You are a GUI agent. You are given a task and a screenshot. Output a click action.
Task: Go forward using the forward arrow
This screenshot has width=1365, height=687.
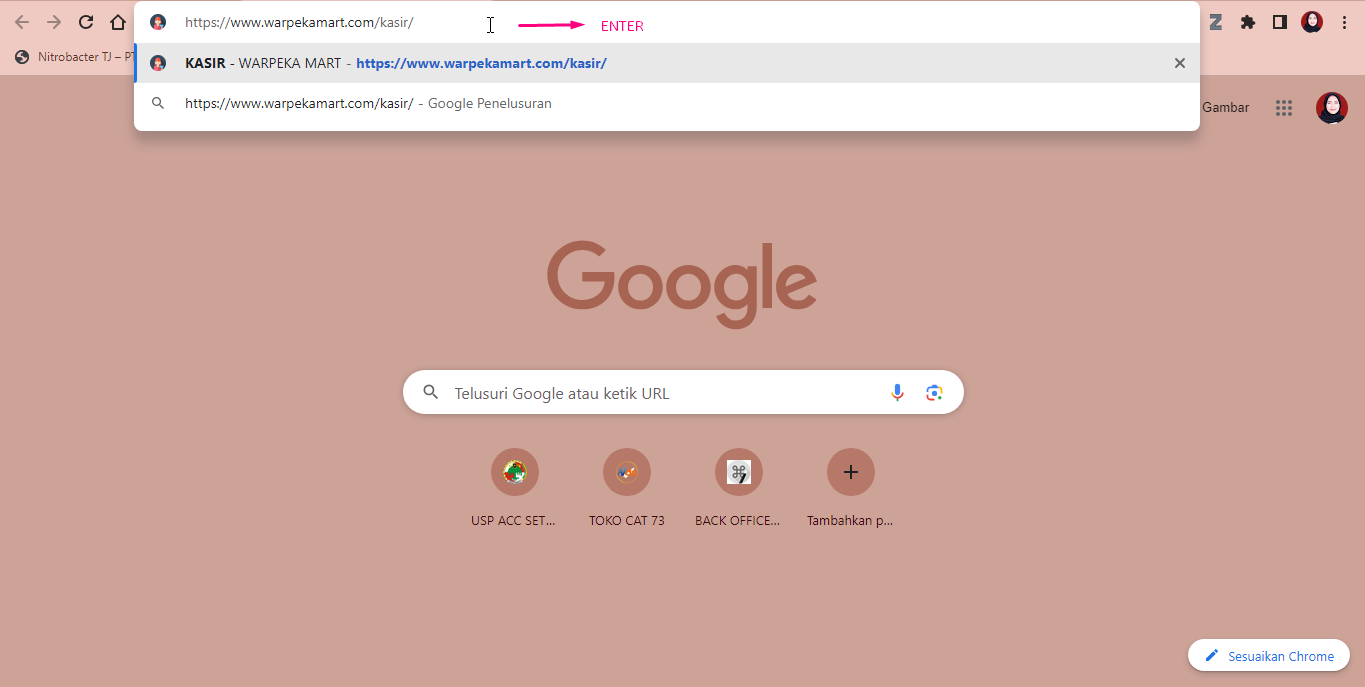[54, 22]
